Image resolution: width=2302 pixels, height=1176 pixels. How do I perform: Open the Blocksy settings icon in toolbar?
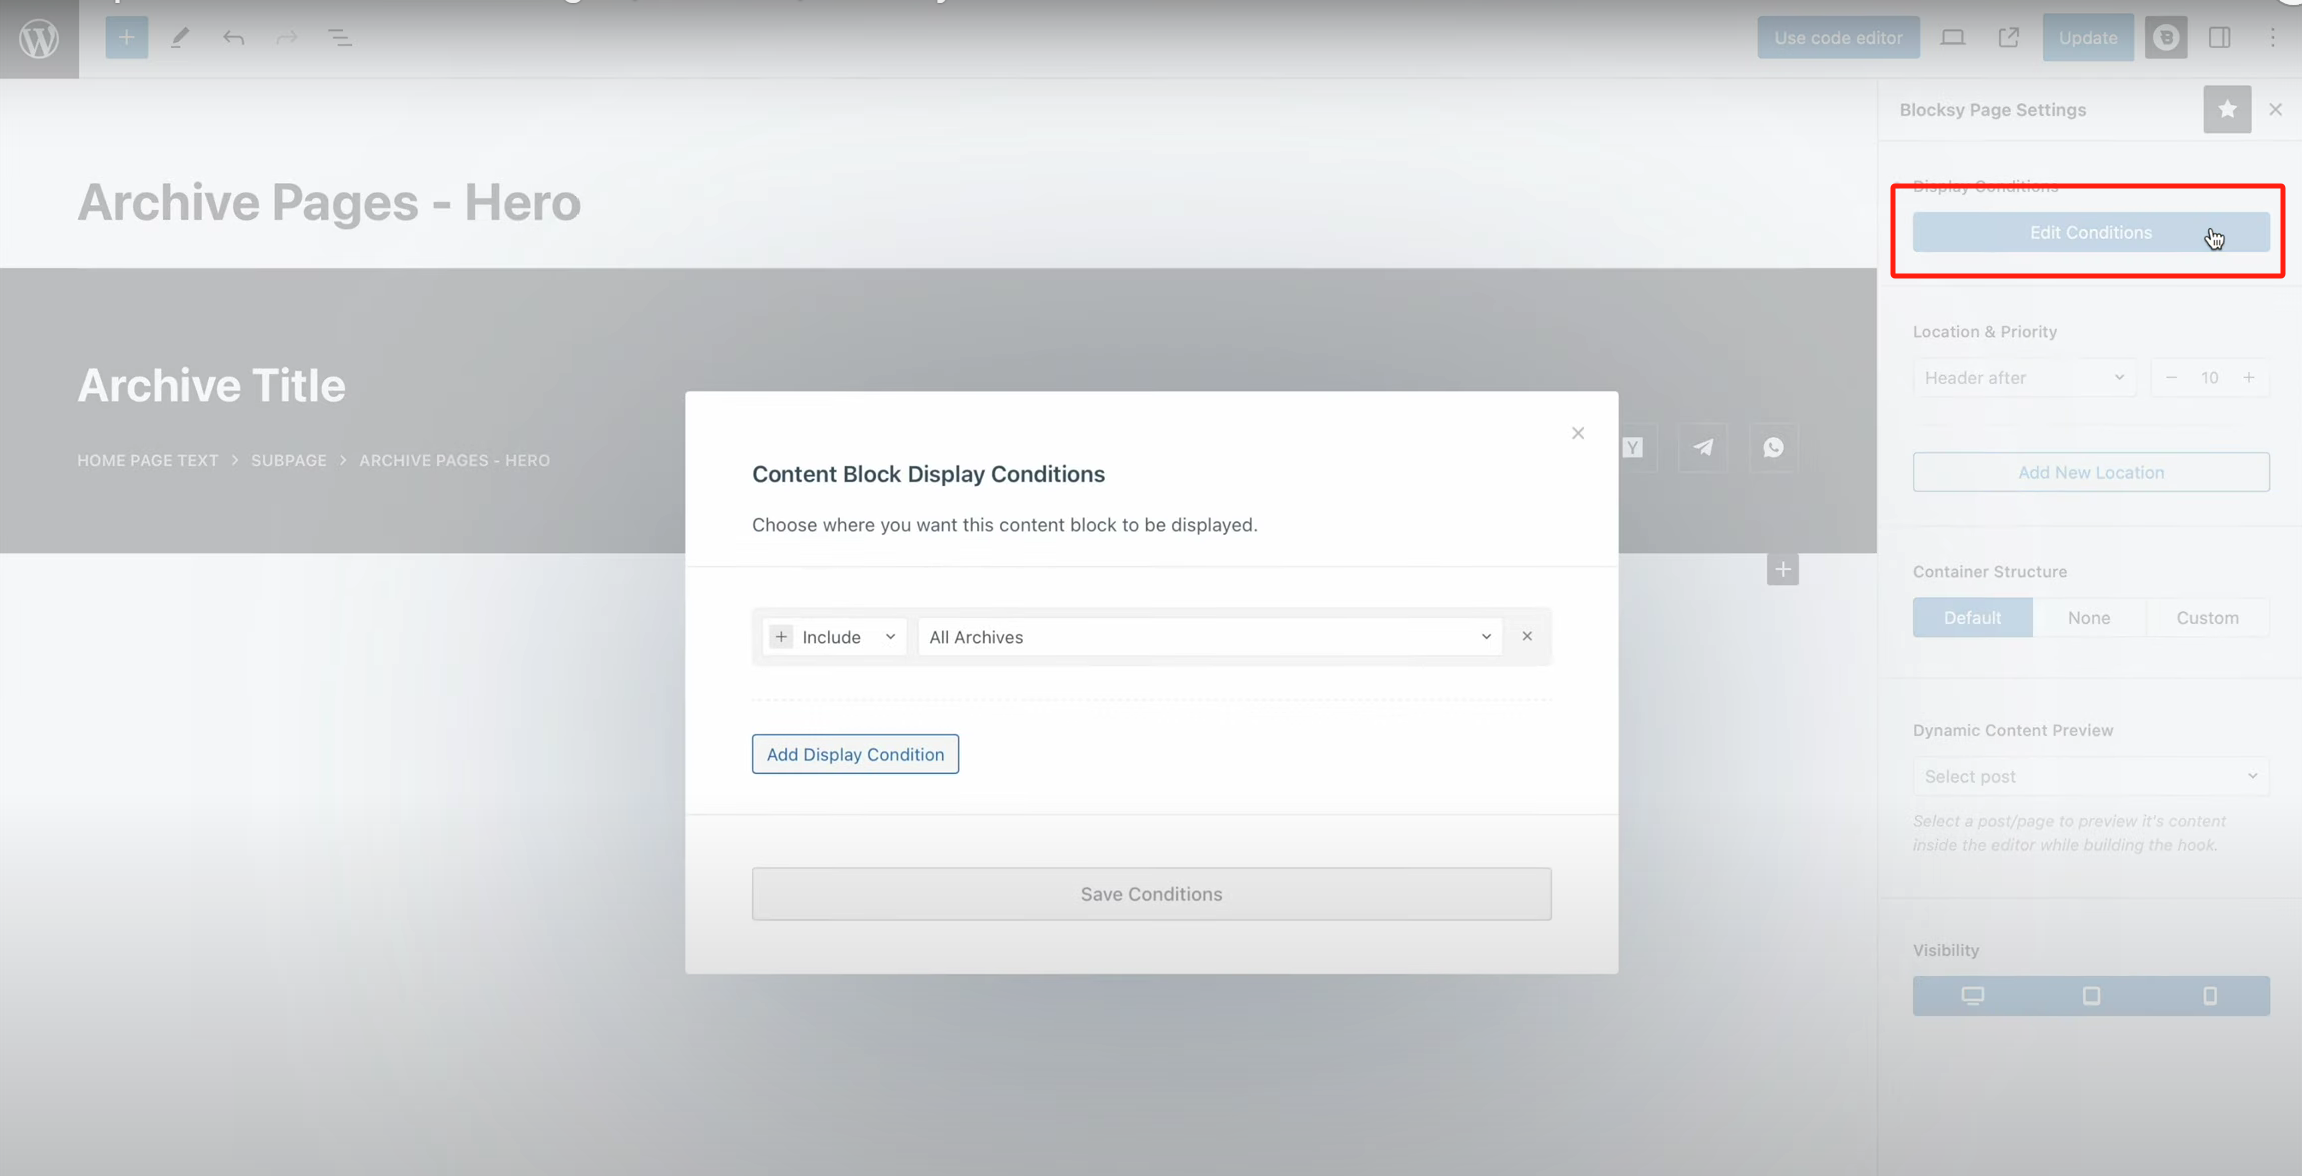point(2166,38)
